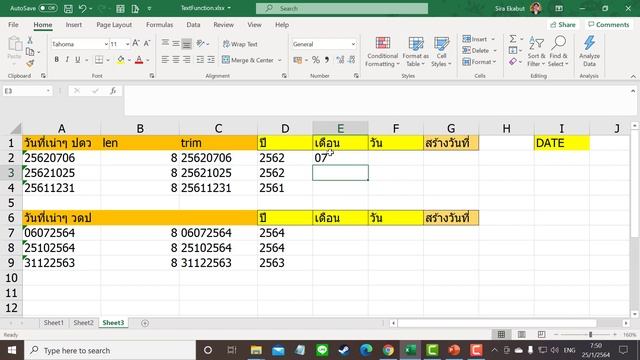Click the Name Box showing E3
The height and width of the screenshot is (360, 640).
(x=27, y=91)
